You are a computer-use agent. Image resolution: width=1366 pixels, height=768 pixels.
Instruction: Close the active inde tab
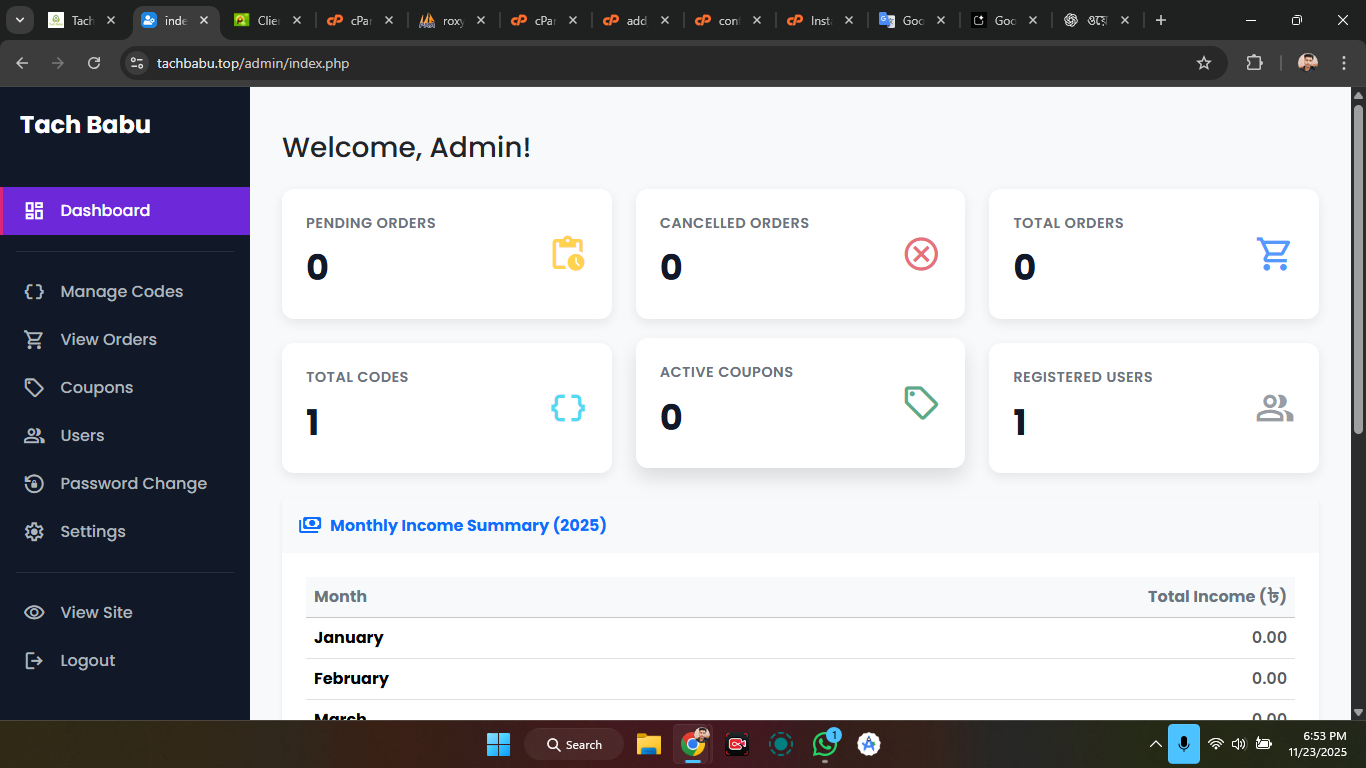[204, 20]
